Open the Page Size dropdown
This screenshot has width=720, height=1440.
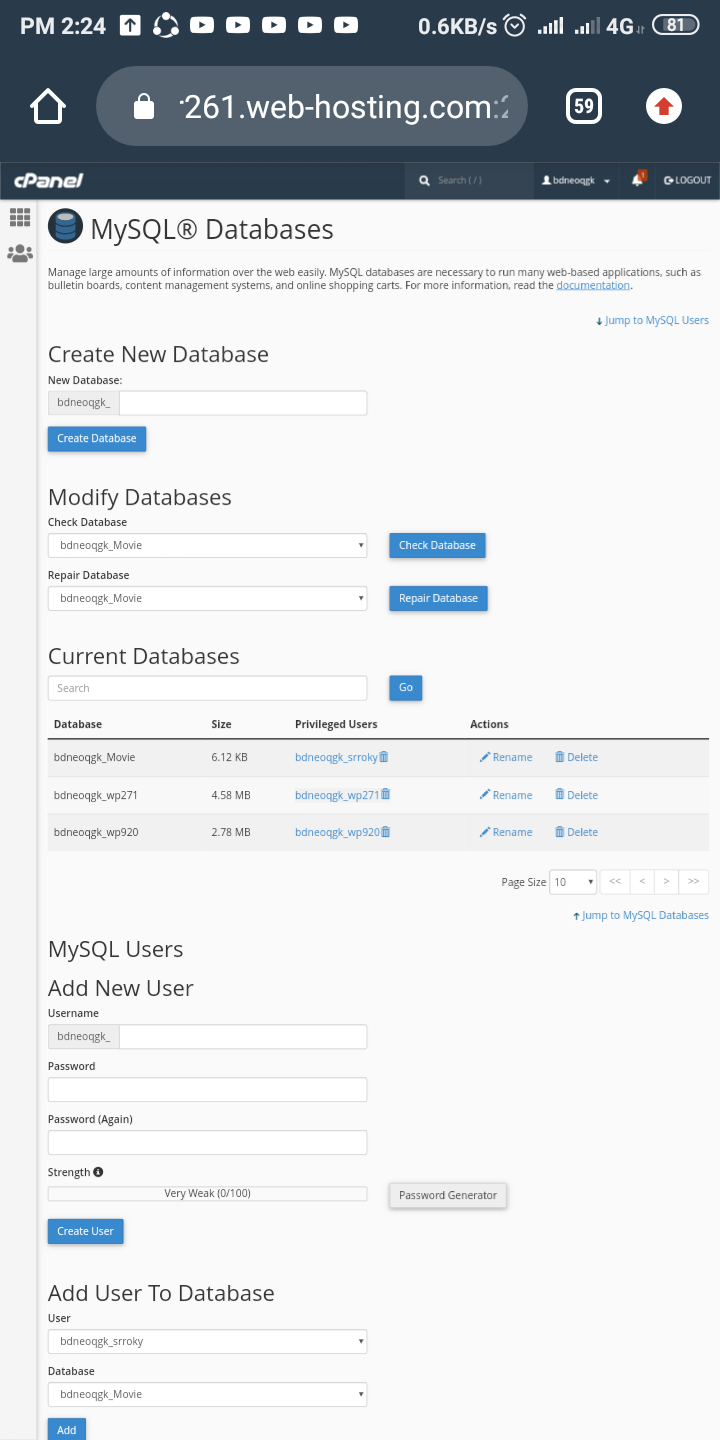574,882
